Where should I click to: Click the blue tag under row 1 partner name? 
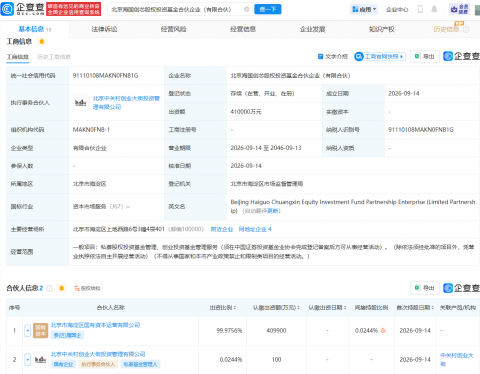pyautogui.click(x=68, y=335)
